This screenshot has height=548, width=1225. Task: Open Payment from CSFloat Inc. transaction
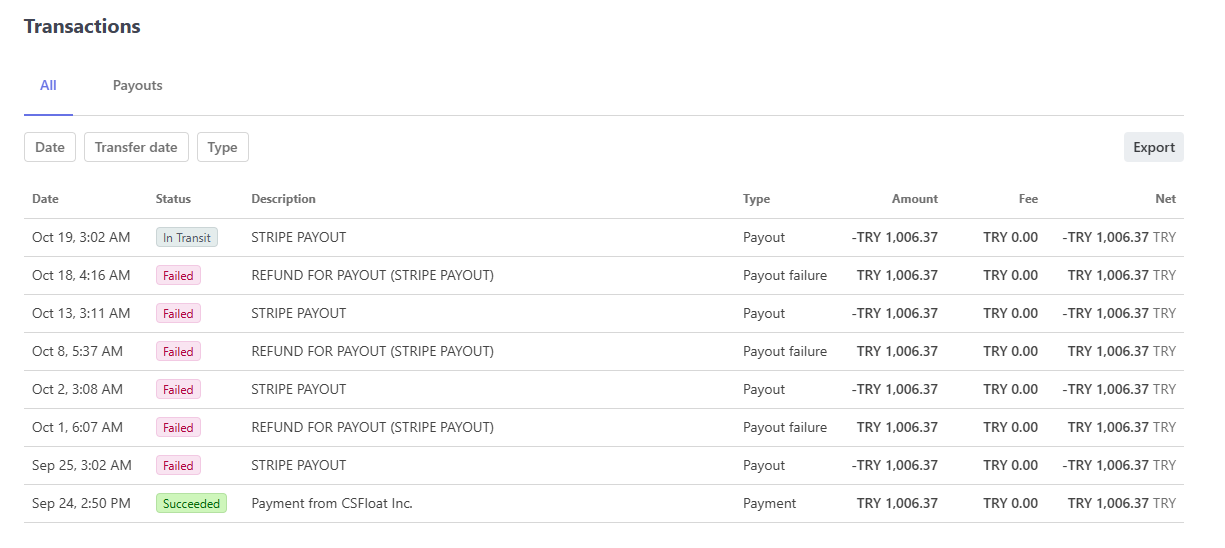tap(331, 504)
